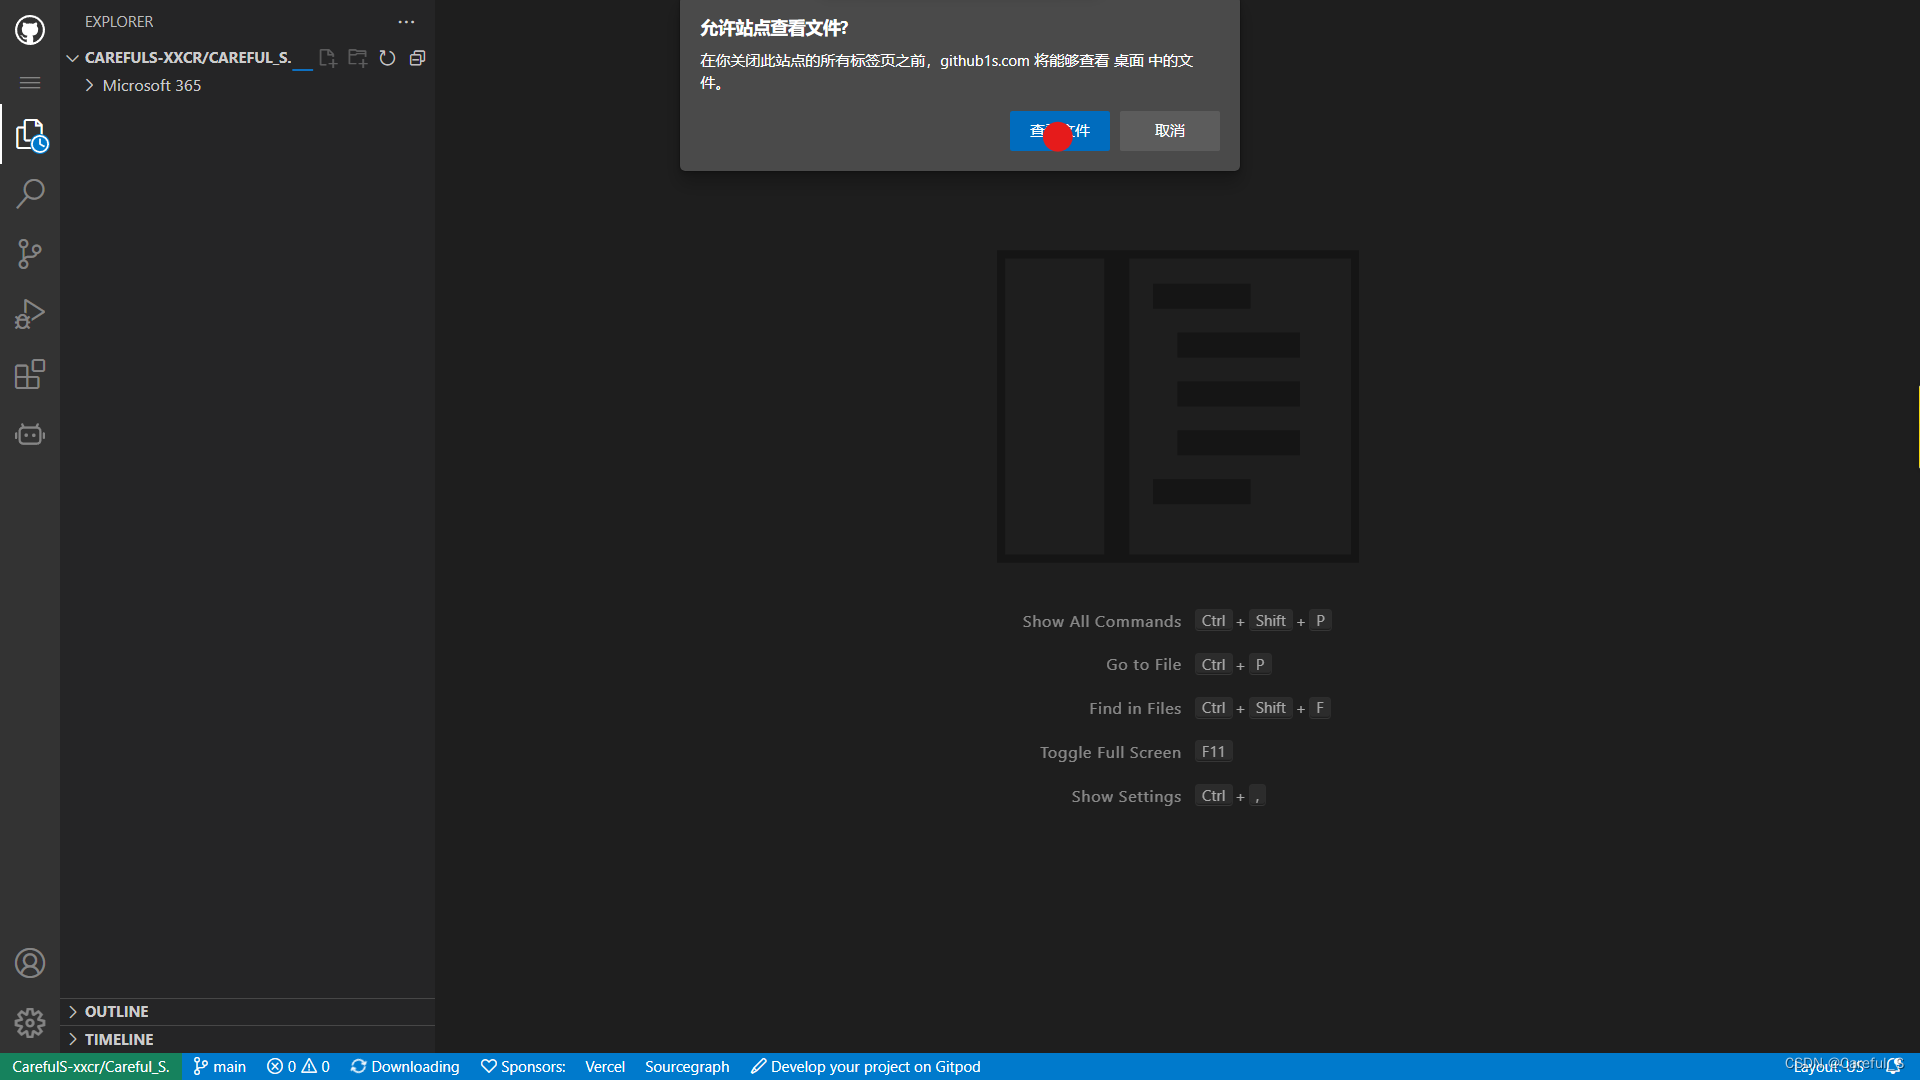
Task: Expand the Microsoft 365 folder
Action: click(151, 86)
